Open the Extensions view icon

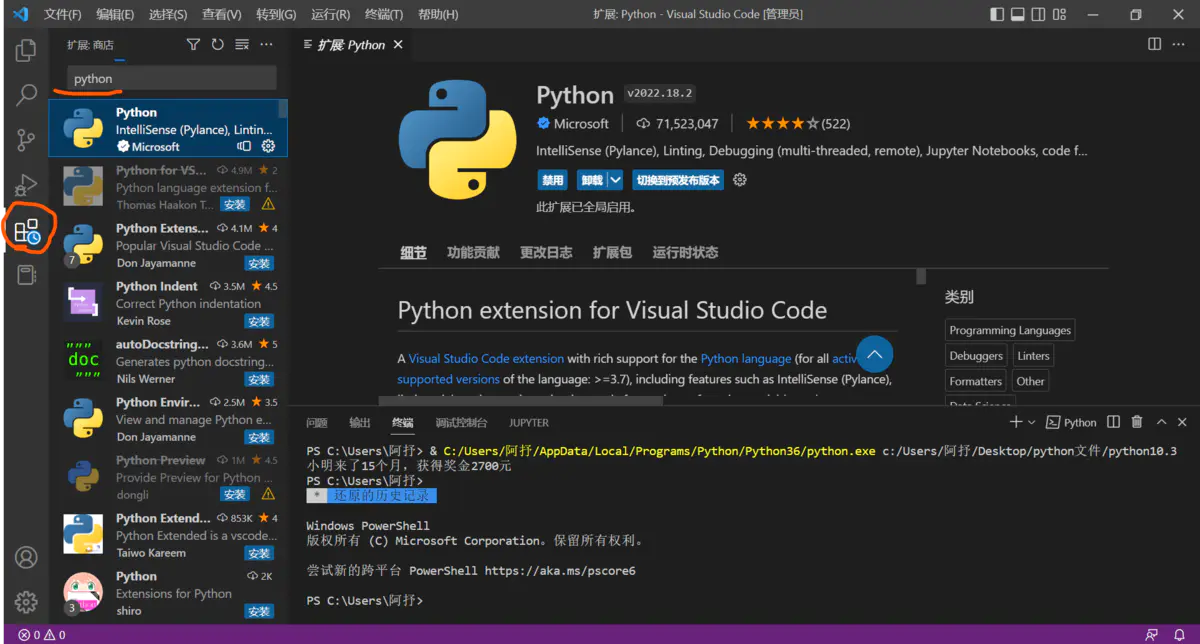coord(27,231)
